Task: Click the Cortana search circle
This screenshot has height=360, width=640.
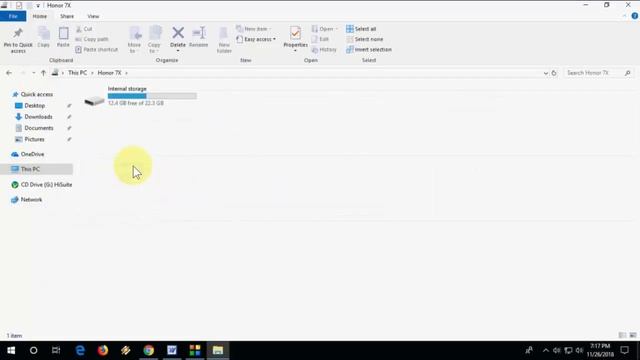Action: pos(33,350)
